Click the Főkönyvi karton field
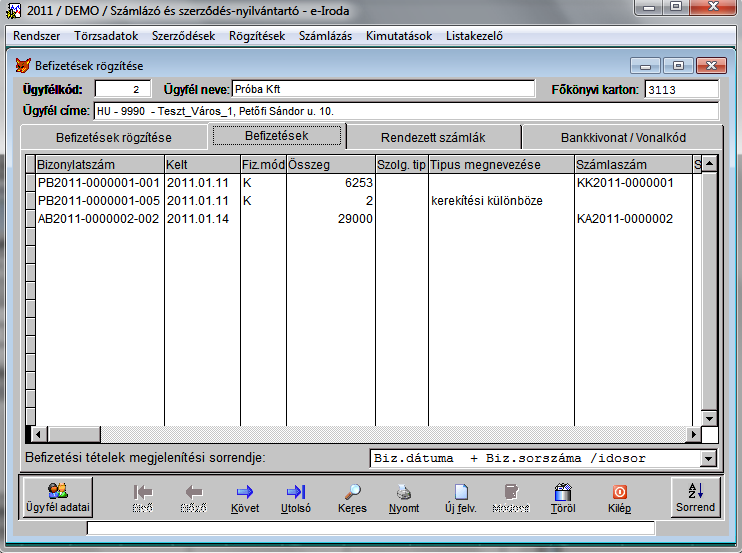 [x=681, y=89]
